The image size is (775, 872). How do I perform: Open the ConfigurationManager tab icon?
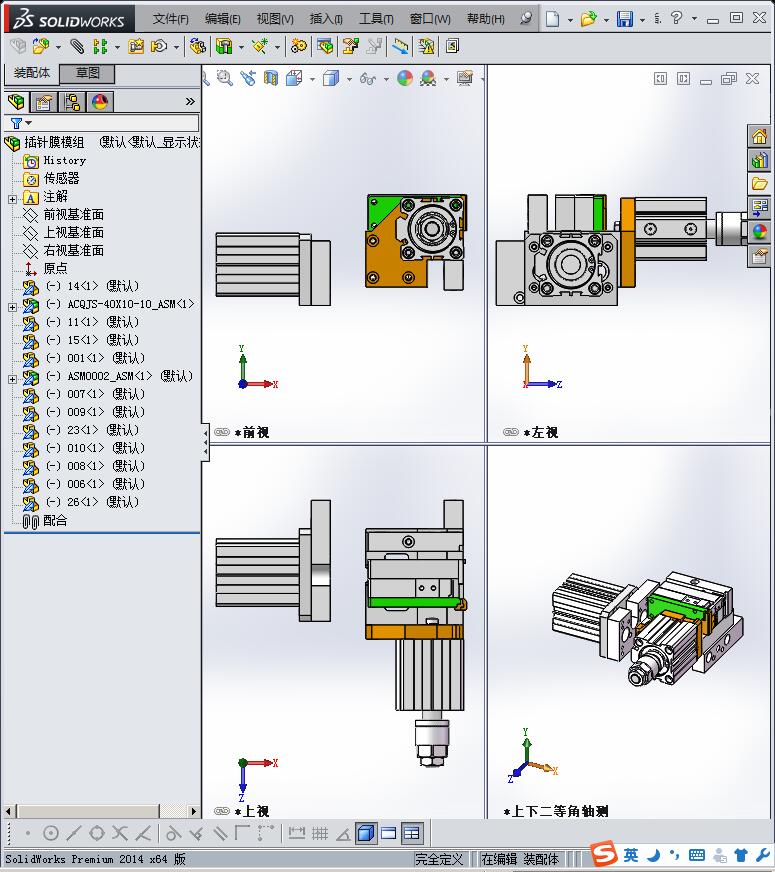(72, 102)
